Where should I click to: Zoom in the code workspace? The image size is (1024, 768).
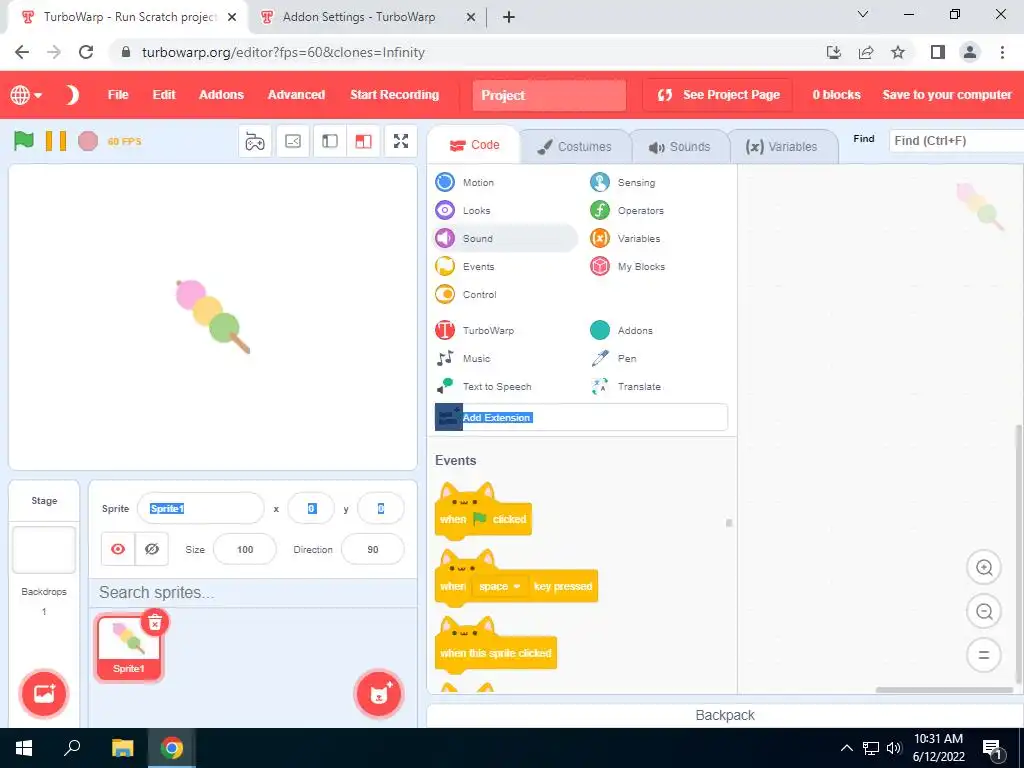(x=984, y=568)
